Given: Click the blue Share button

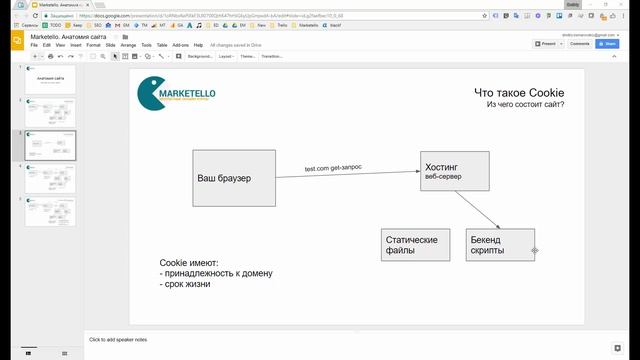Looking at the screenshot, I should tap(607, 44).
